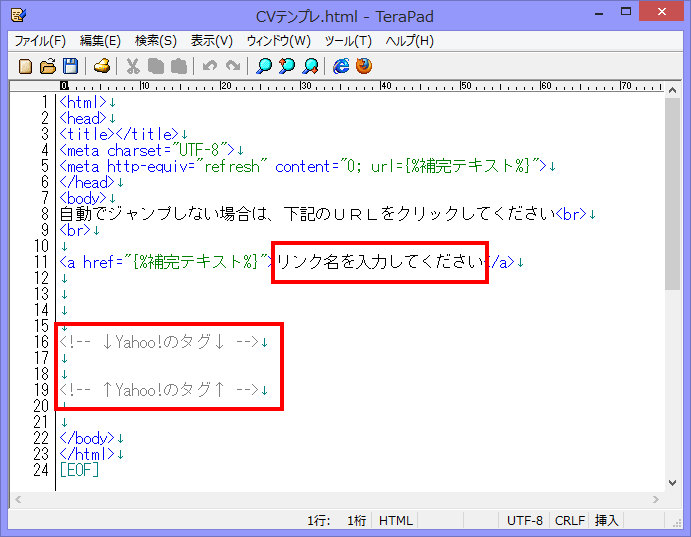Close the TeraPad window
691x537 pixels.
pos(661,12)
